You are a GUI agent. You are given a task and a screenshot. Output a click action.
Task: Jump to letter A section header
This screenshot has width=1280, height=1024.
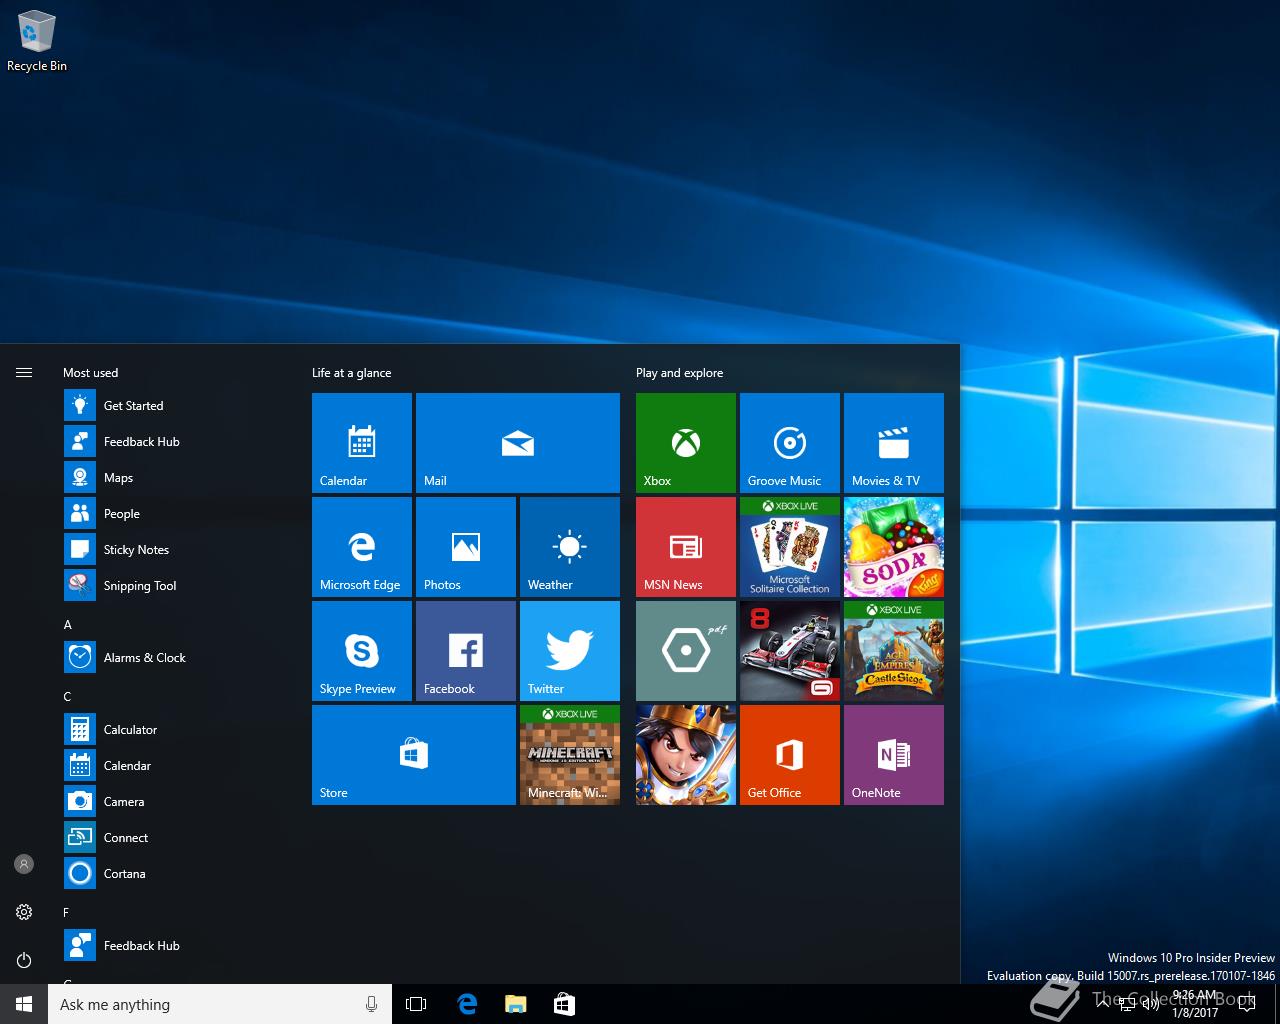(68, 624)
